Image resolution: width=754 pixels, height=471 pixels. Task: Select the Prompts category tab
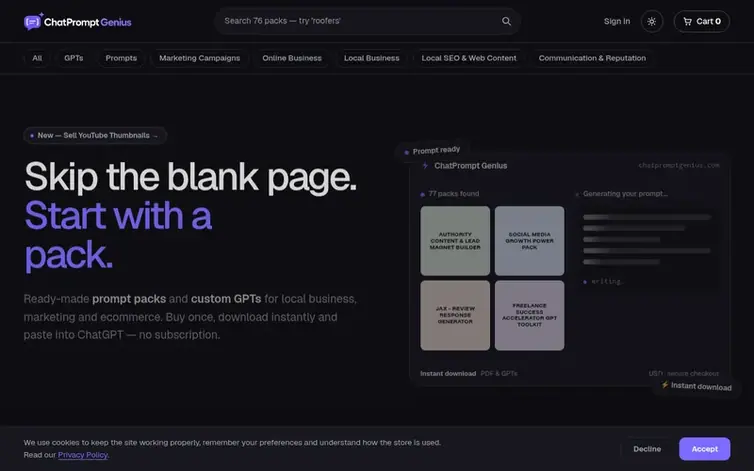121,58
